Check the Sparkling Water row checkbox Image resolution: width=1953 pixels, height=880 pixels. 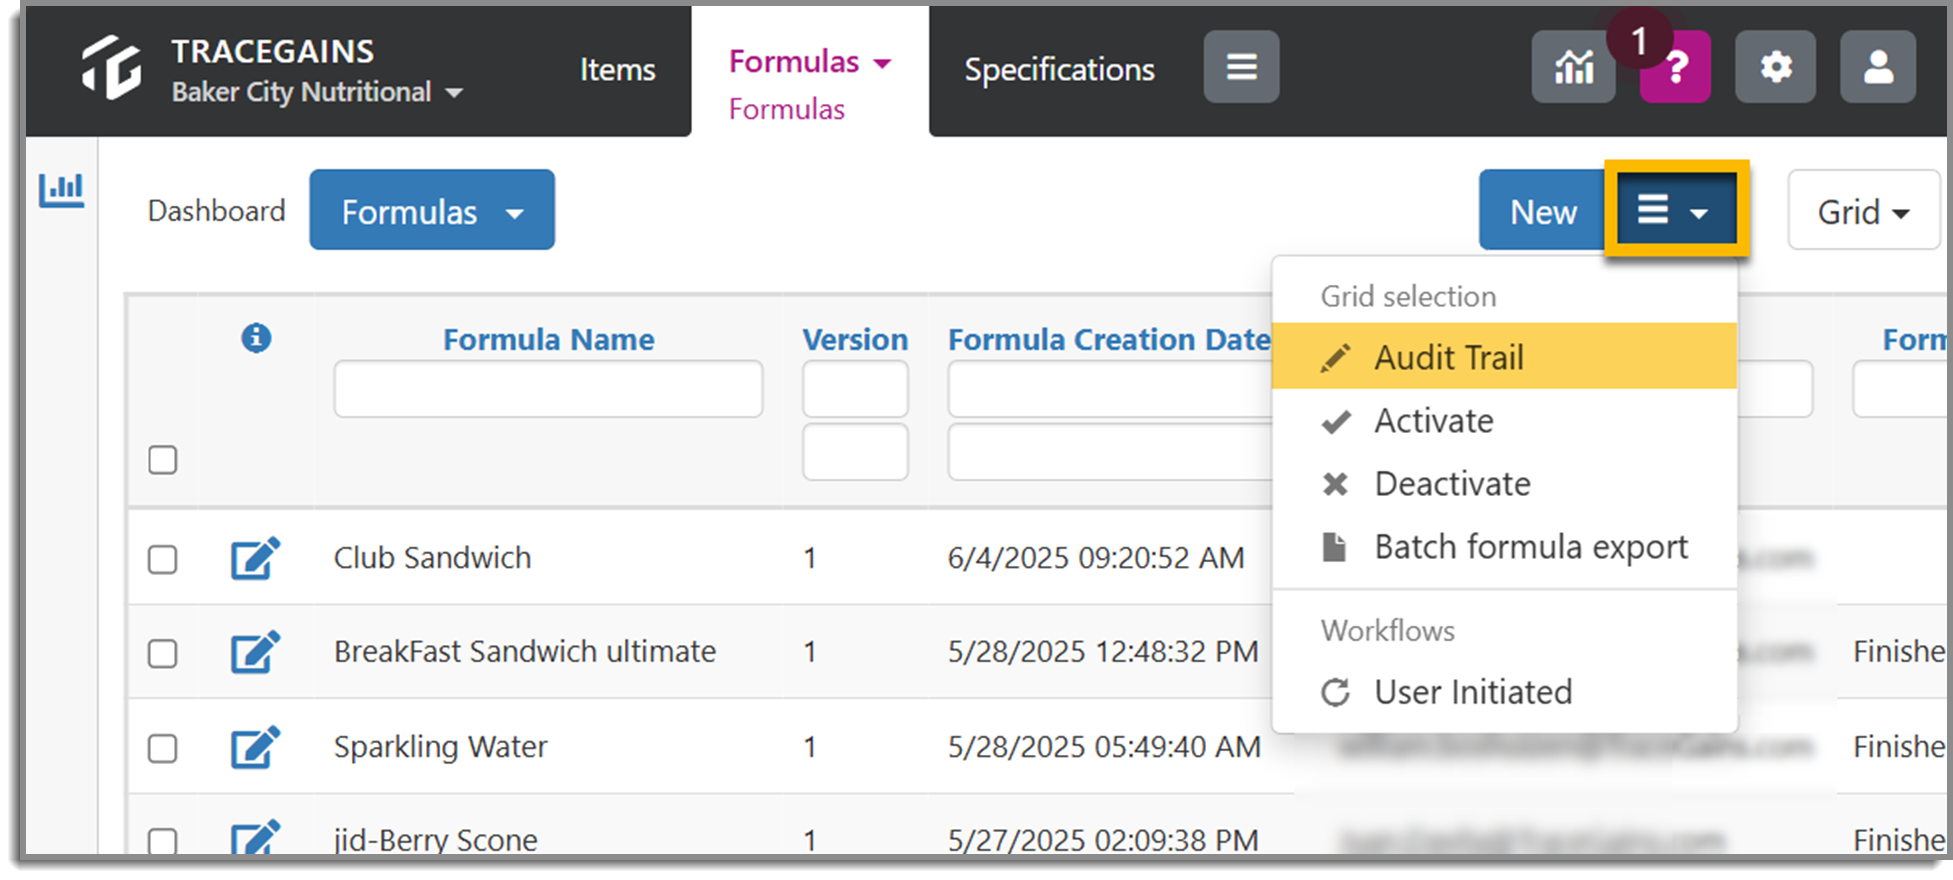pyautogui.click(x=163, y=748)
